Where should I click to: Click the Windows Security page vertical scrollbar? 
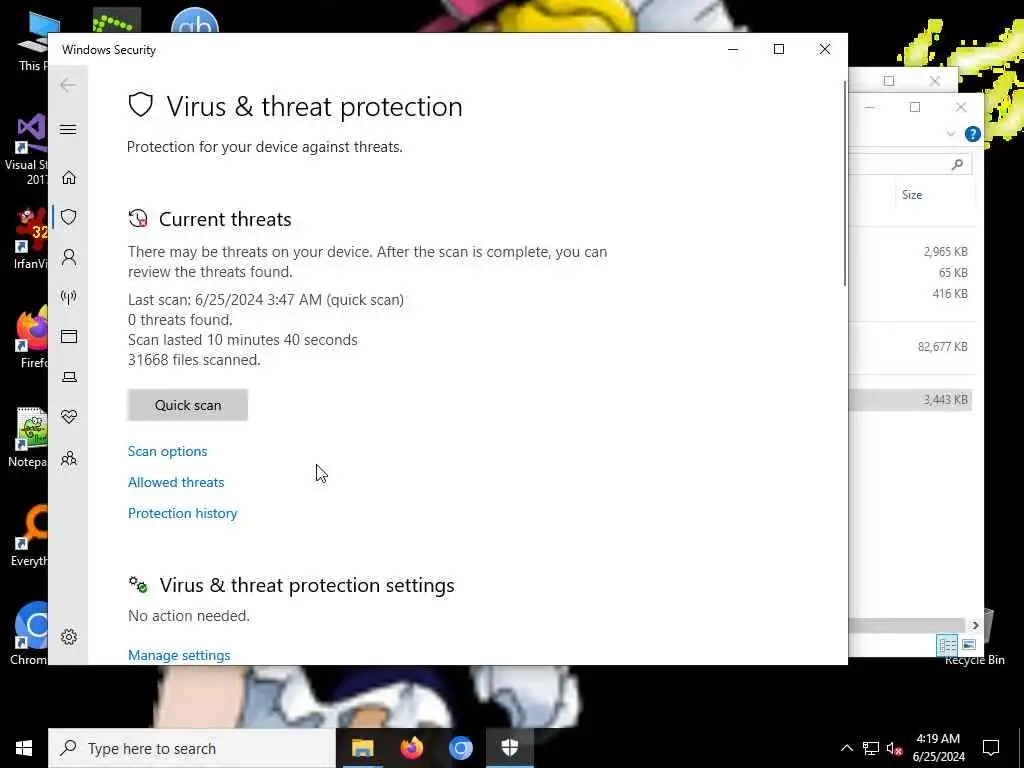coord(845,183)
